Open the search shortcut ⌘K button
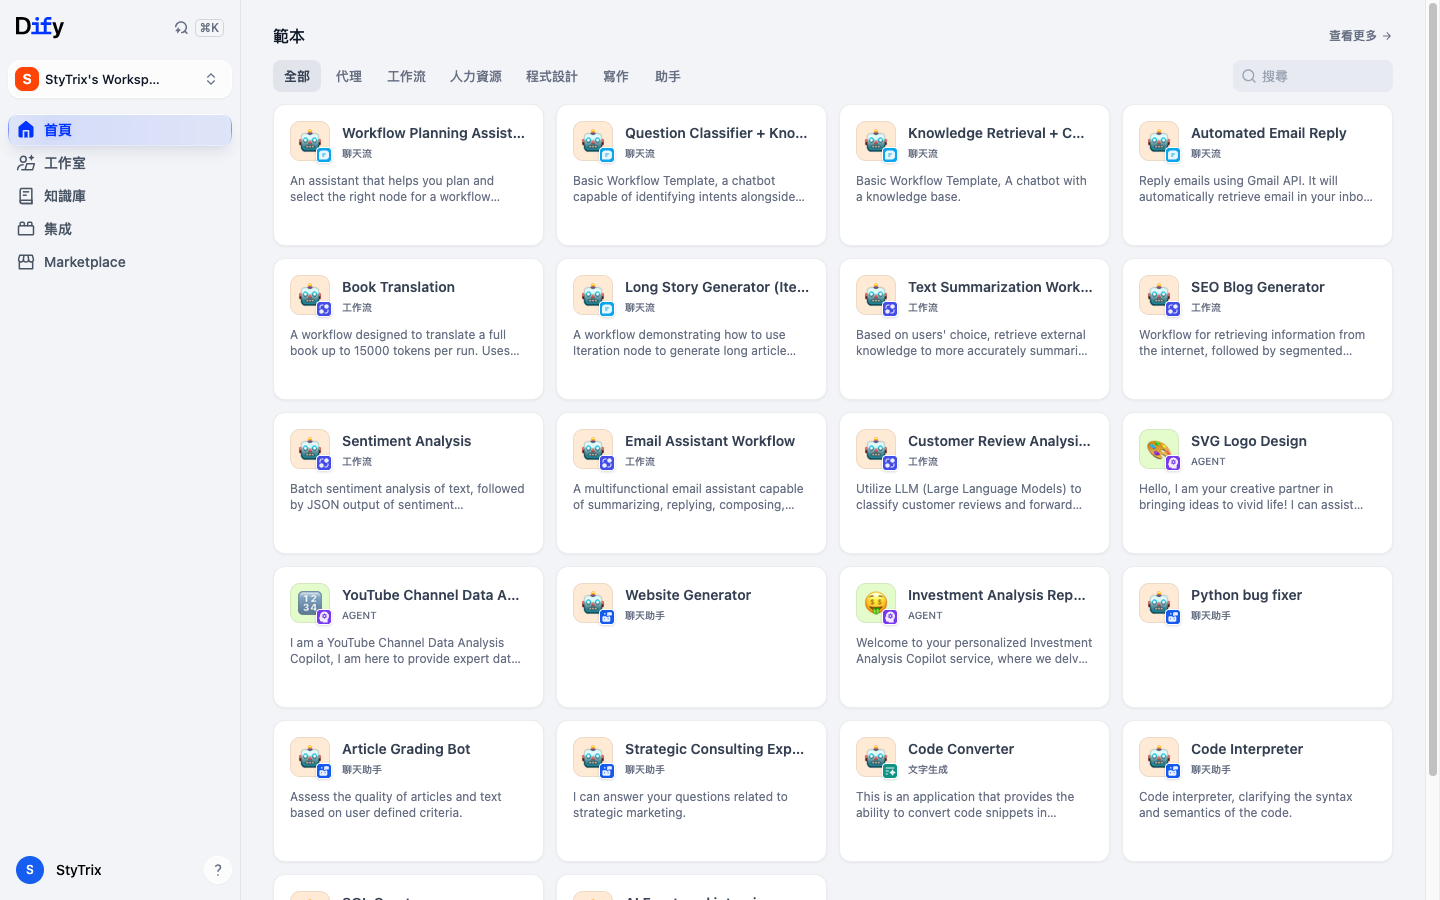This screenshot has height=900, width=1440. tap(198, 28)
